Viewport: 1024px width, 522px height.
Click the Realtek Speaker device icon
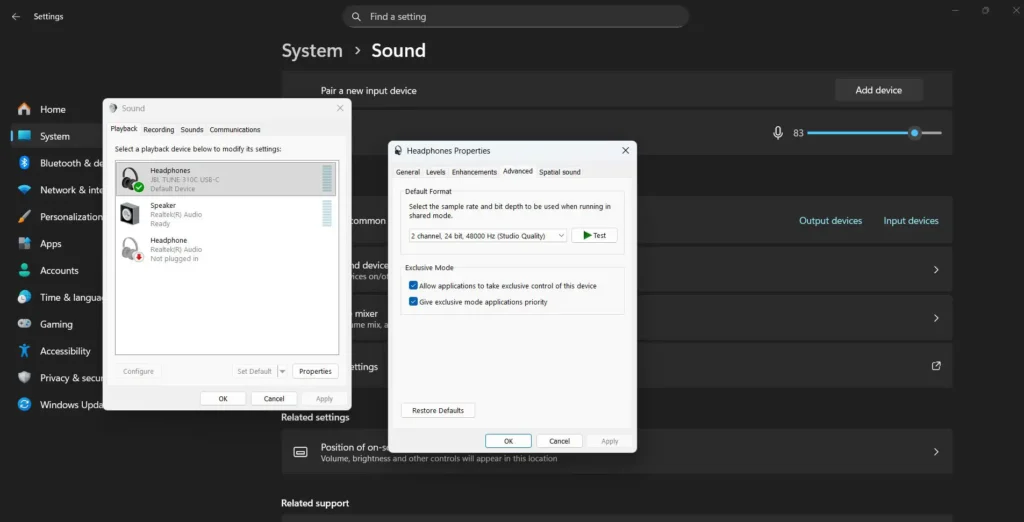[x=129, y=214]
